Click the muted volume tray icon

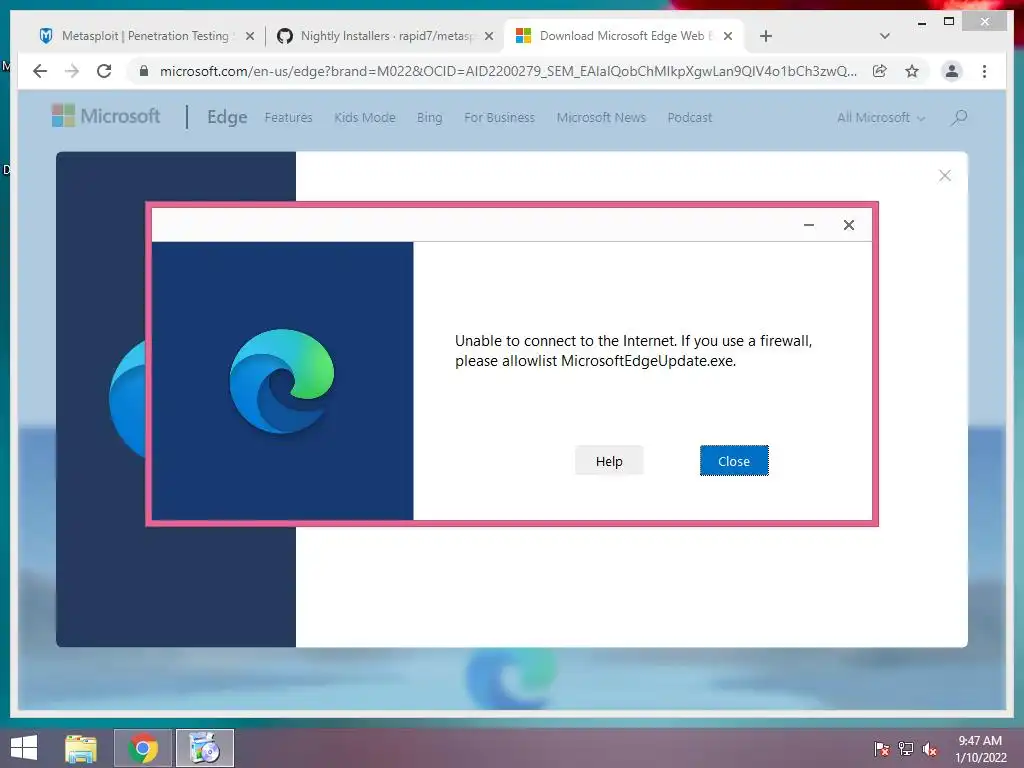(929, 748)
